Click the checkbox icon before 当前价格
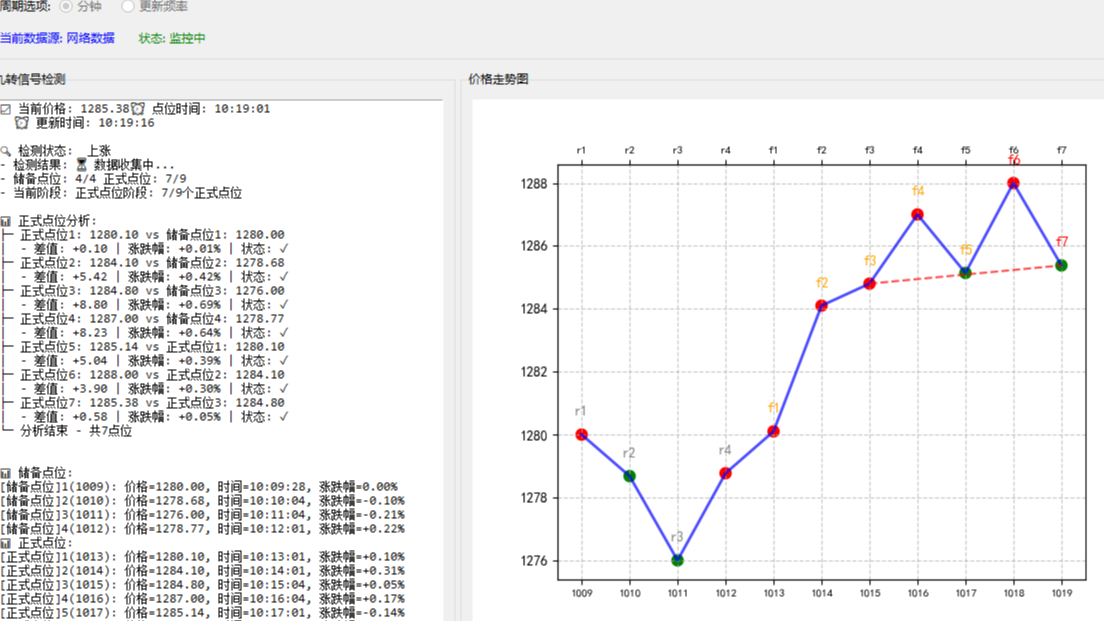This screenshot has width=1104, height=621. 6,108
